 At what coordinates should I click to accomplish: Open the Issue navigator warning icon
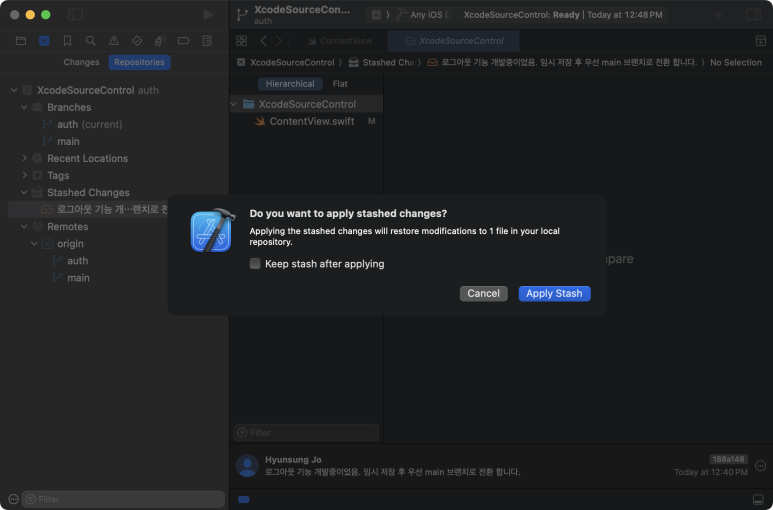[114, 40]
